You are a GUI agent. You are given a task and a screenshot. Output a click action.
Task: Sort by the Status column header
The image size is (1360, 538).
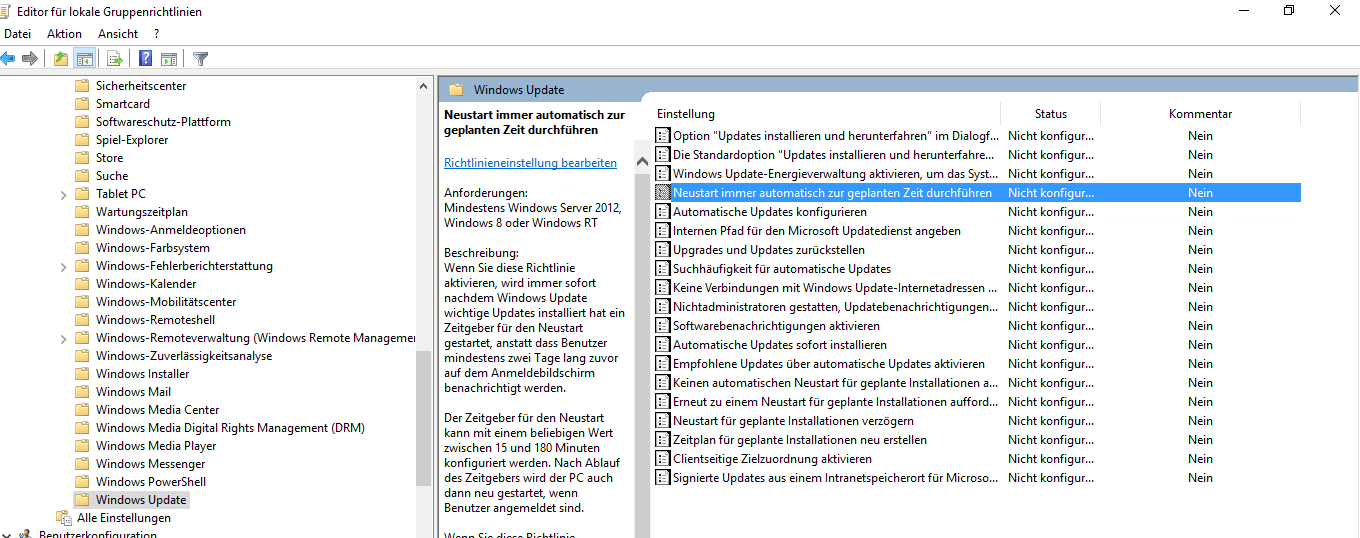pos(1051,114)
